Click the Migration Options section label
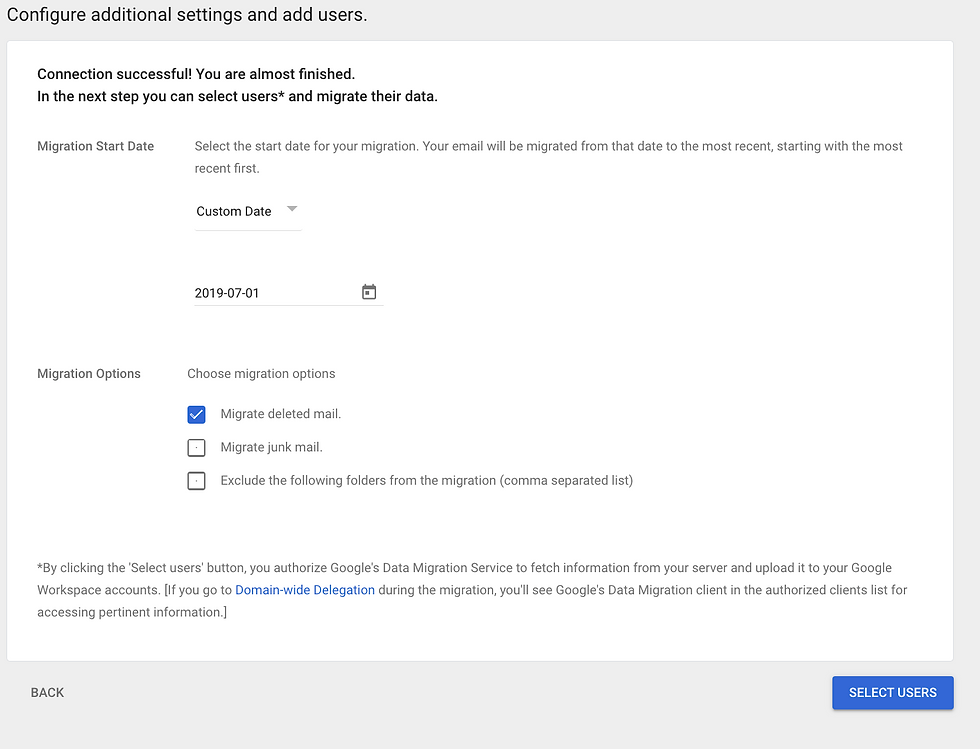 click(89, 373)
